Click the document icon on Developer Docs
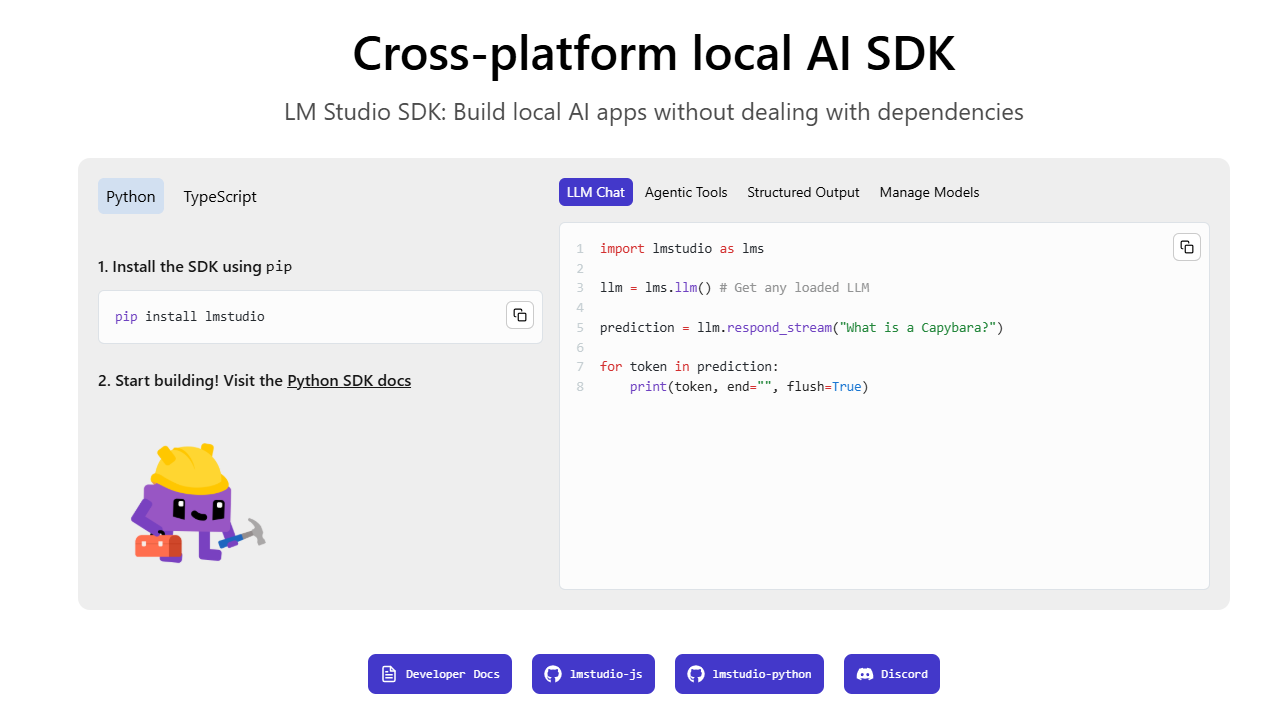 [389, 674]
